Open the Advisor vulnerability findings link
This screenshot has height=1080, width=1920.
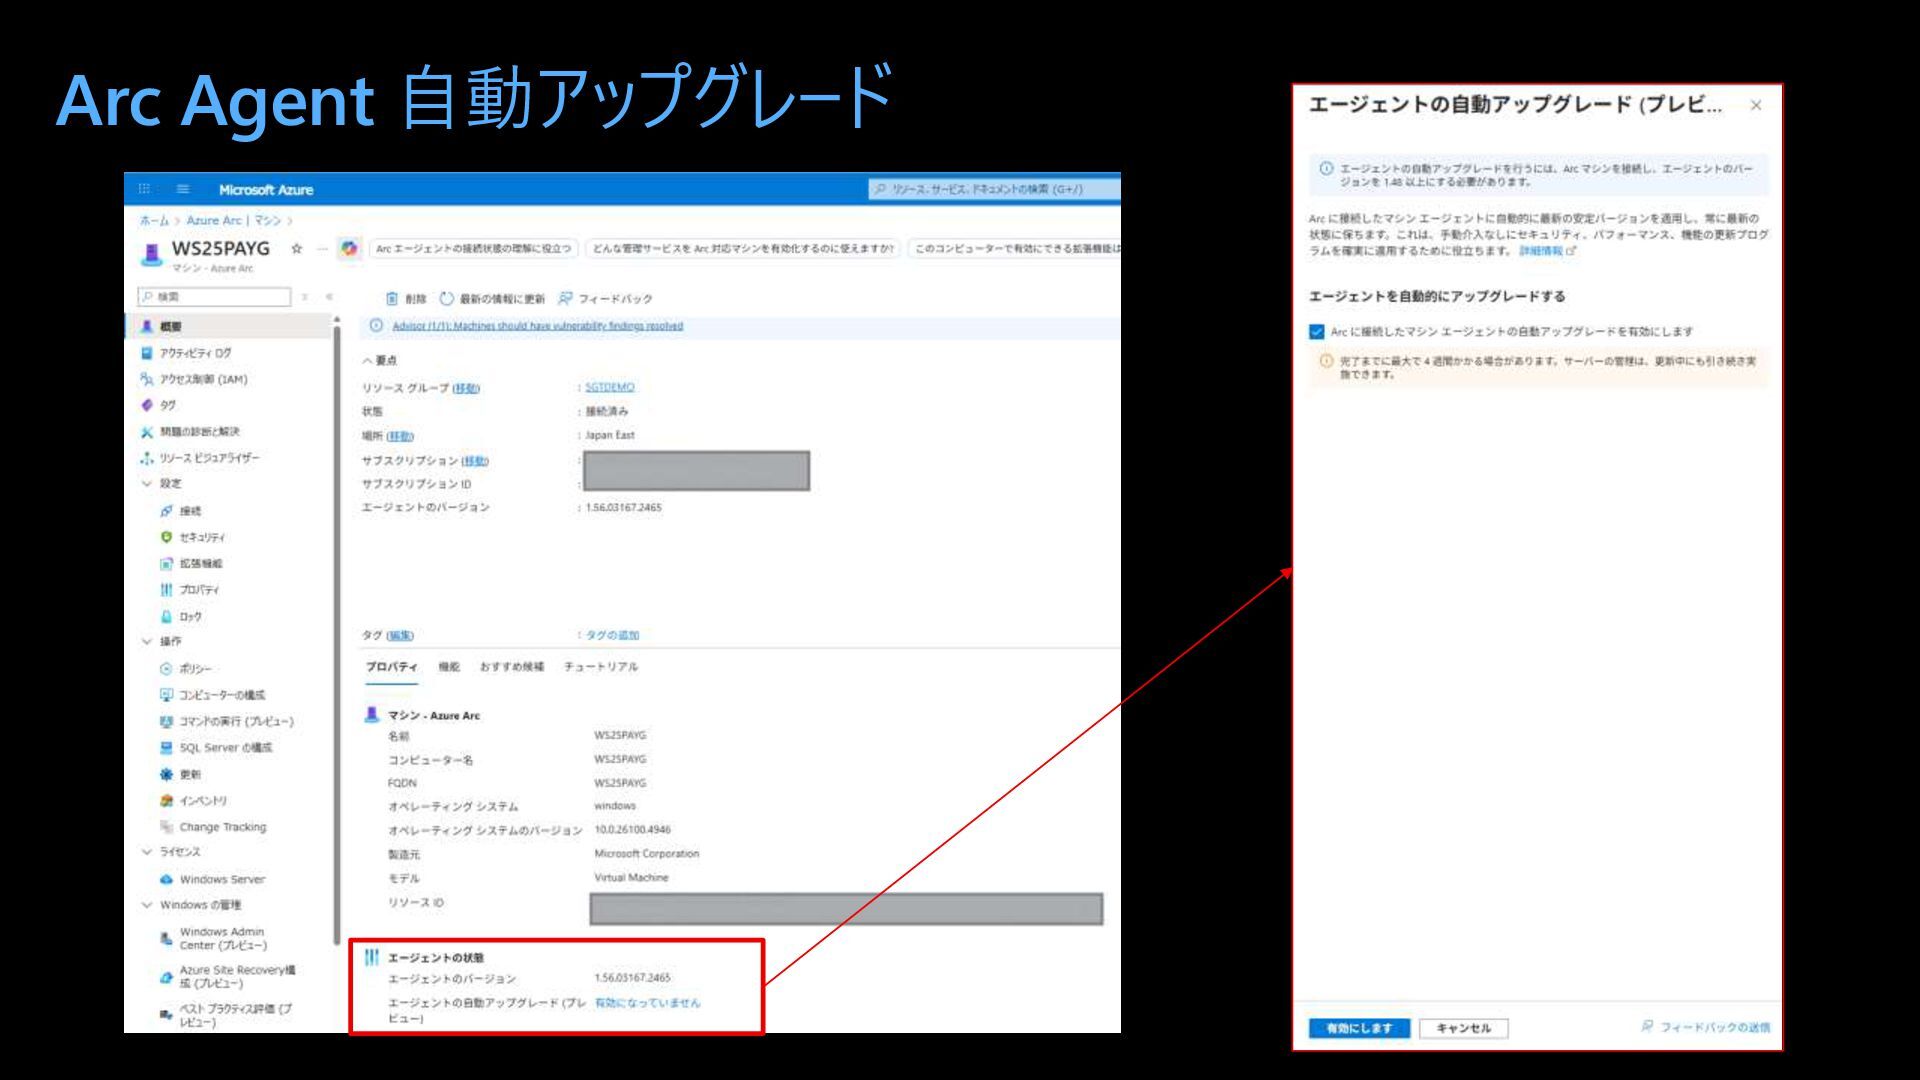tap(537, 326)
